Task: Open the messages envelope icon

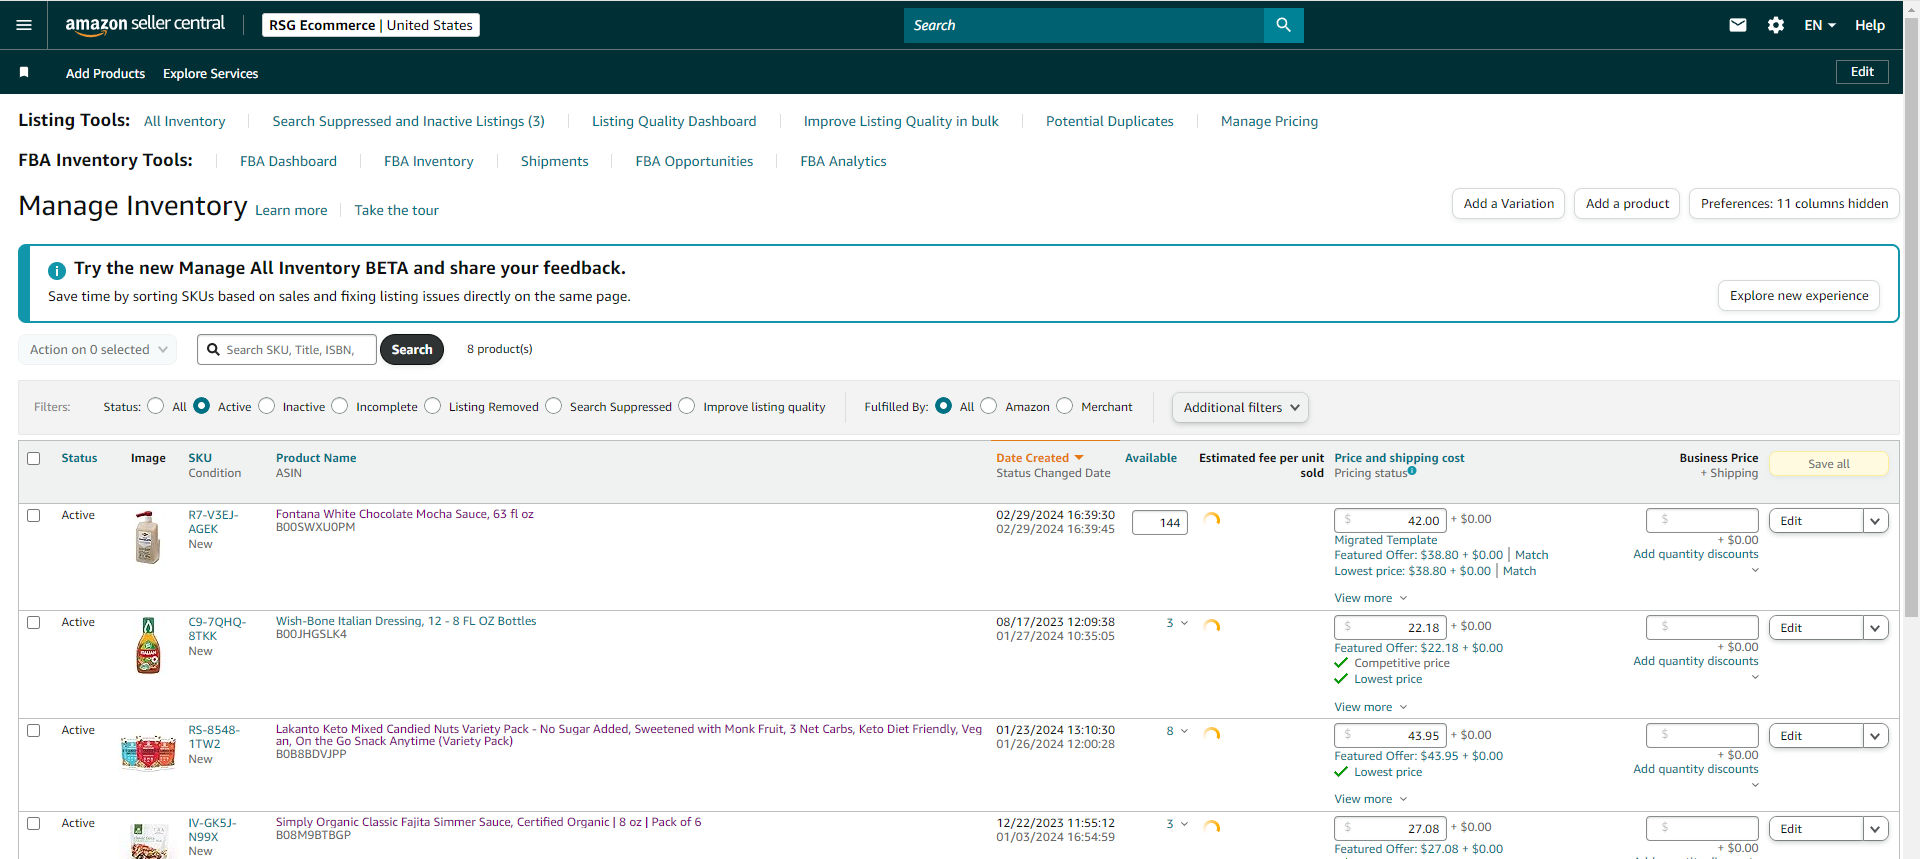Action: coord(1738,25)
